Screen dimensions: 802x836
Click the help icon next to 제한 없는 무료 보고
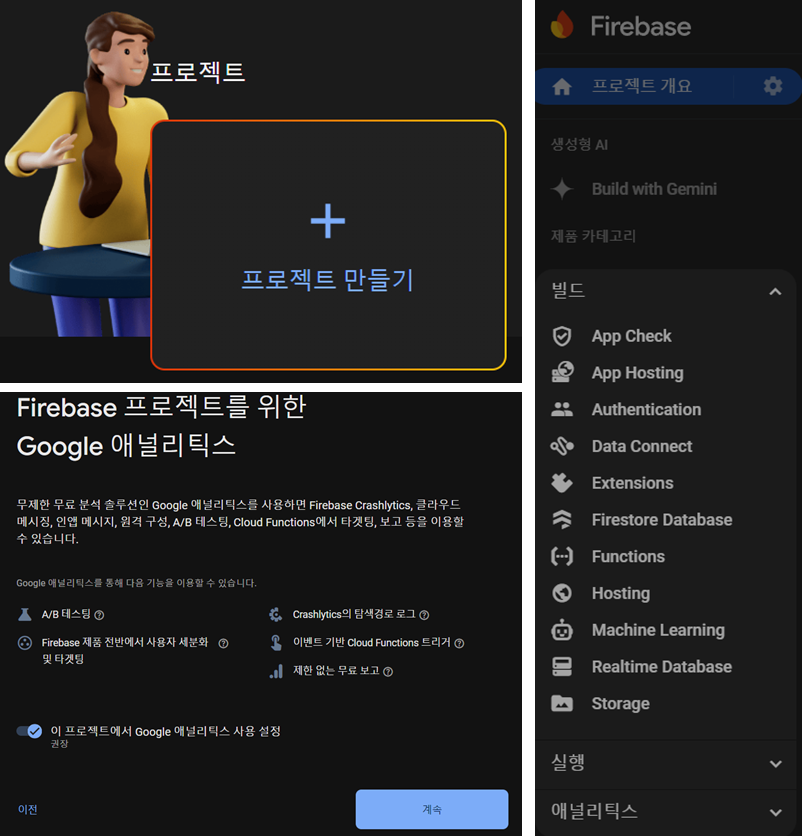click(x=388, y=672)
